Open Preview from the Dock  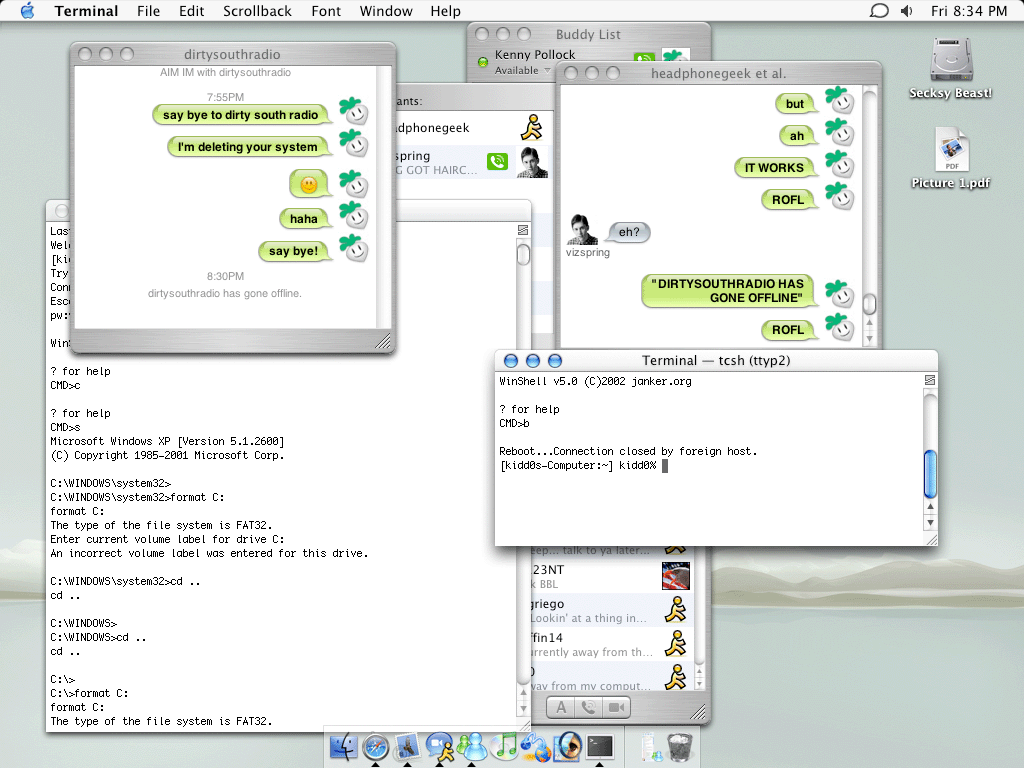tap(568, 747)
